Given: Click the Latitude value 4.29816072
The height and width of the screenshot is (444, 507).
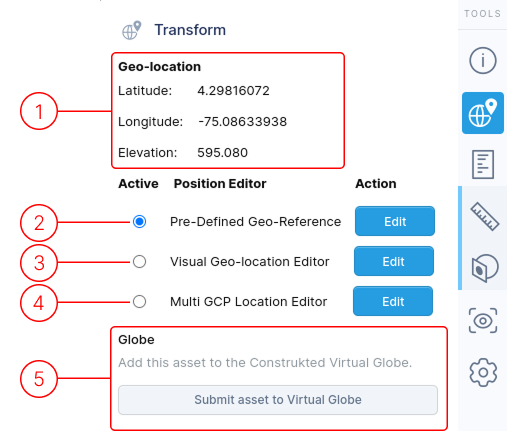Looking at the screenshot, I should pyautogui.click(x=233, y=91).
